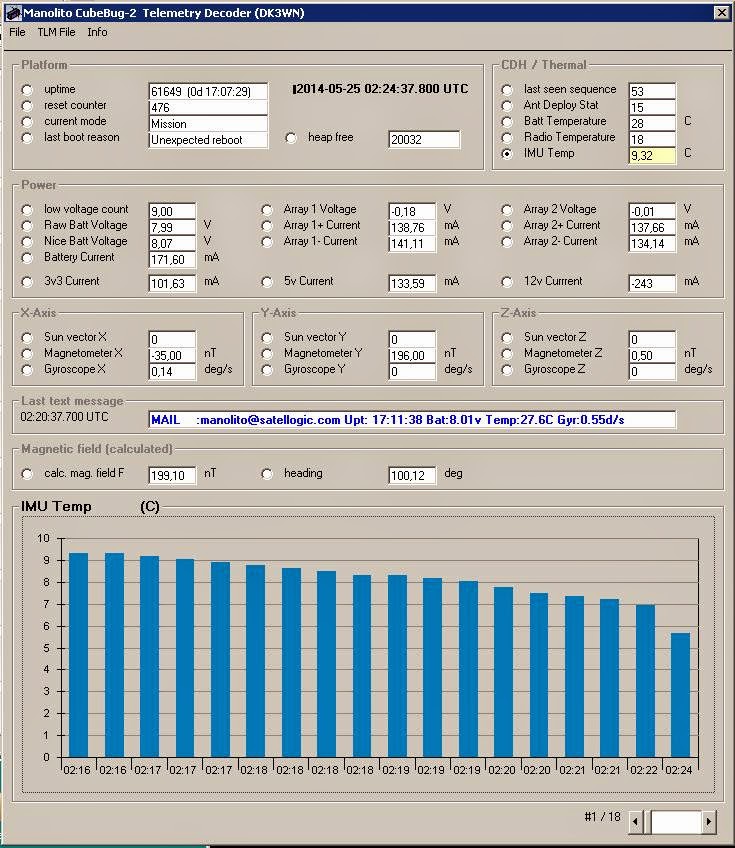Click the heading value 100,12

click(x=412, y=475)
